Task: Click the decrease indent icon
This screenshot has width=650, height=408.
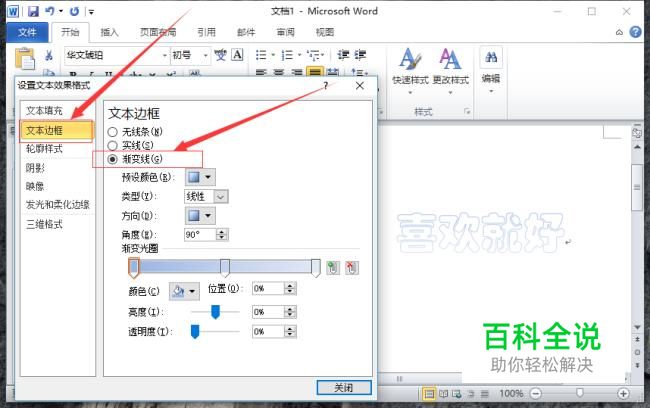Action: coord(343,55)
